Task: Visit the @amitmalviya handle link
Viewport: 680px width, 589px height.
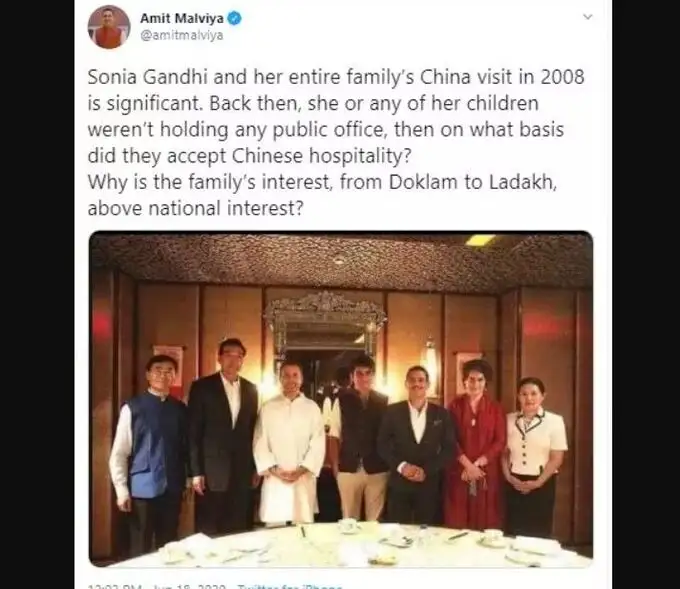Action: tap(182, 35)
